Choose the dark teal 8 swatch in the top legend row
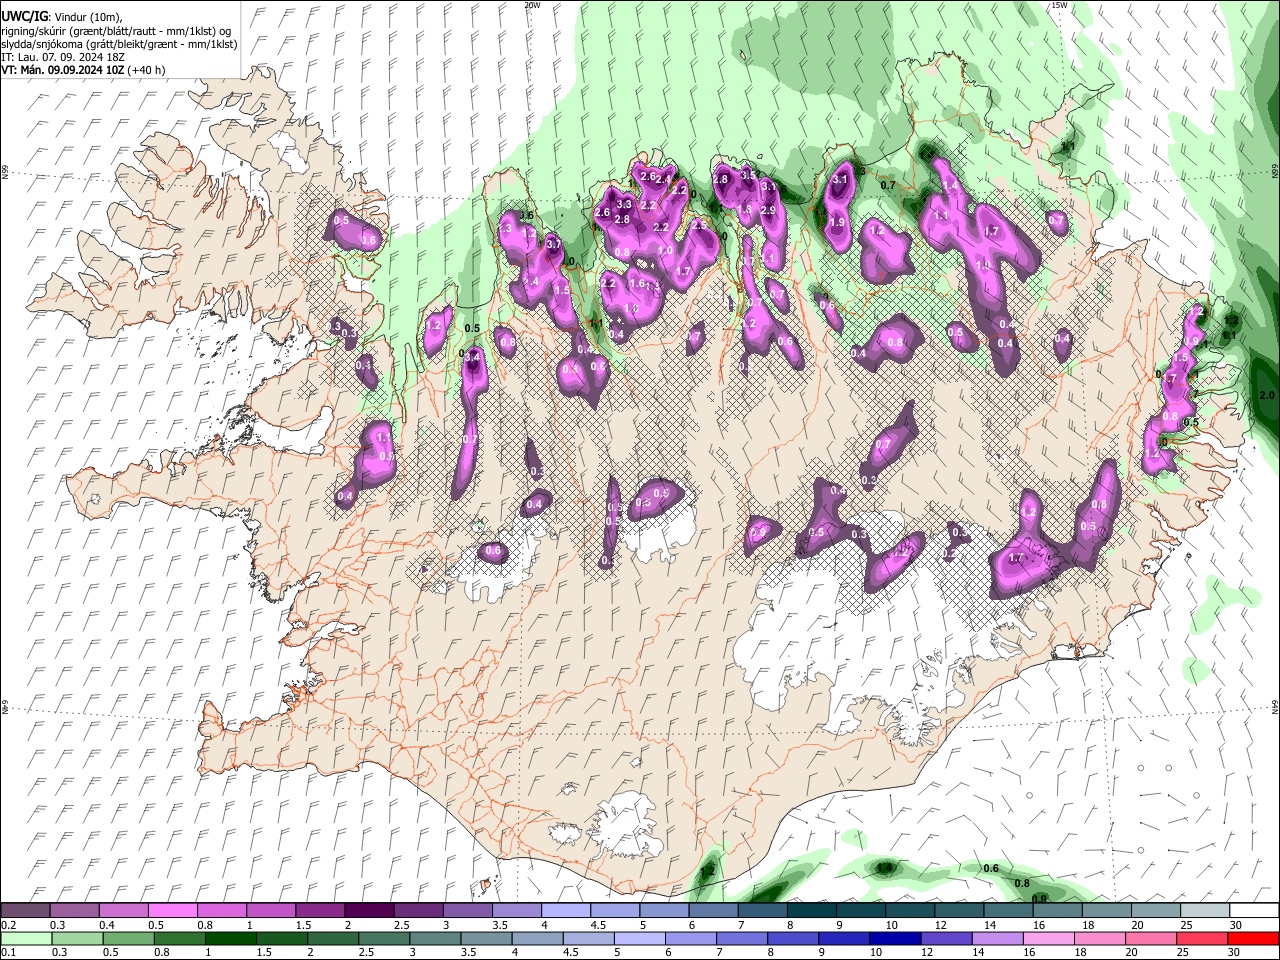 coord(810,911)
